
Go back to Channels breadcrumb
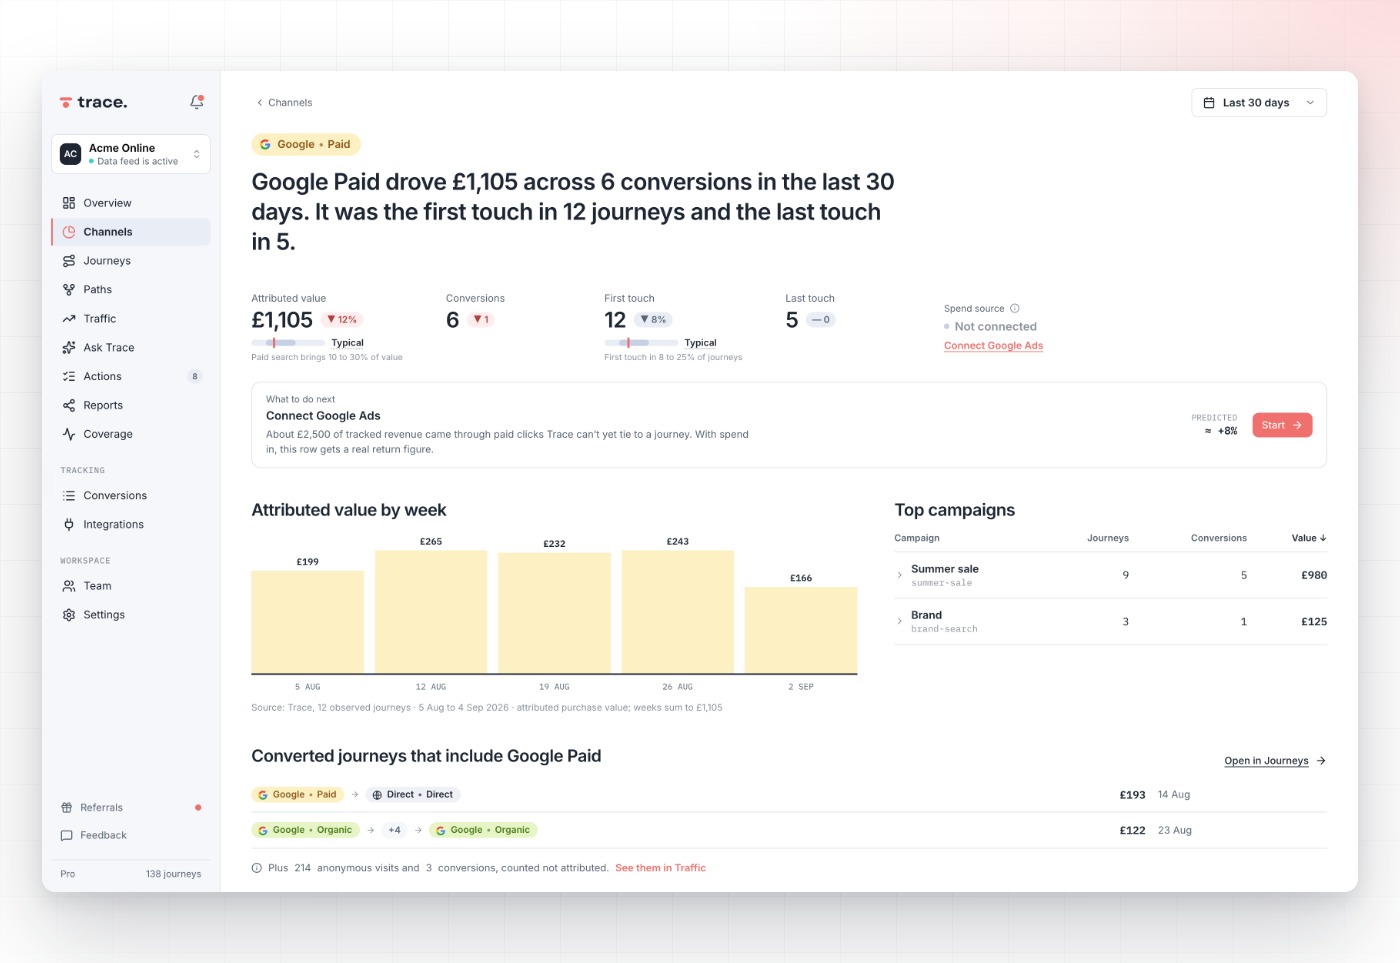pyautogui.click(x=285, y=103)
